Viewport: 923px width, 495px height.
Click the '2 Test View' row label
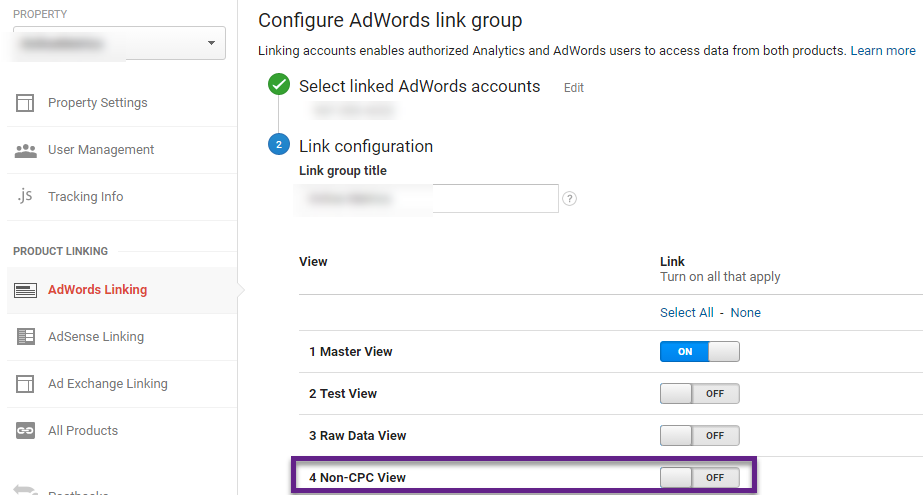click(x=343, y=394)
